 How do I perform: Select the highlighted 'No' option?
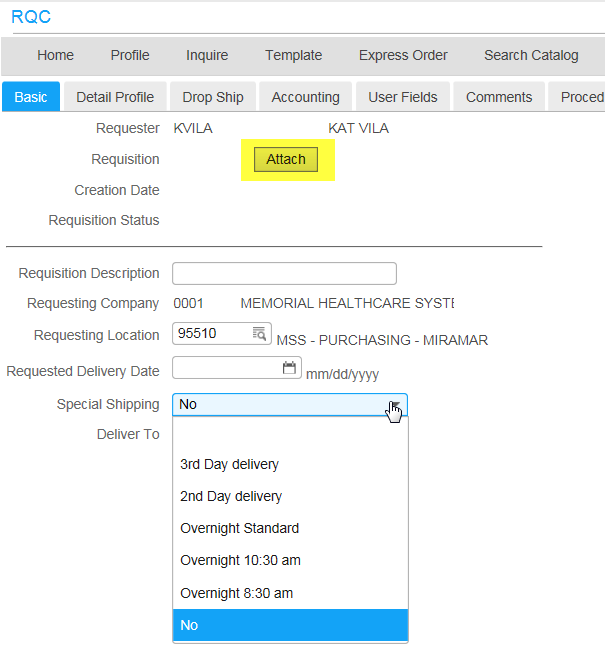(290, 625)
